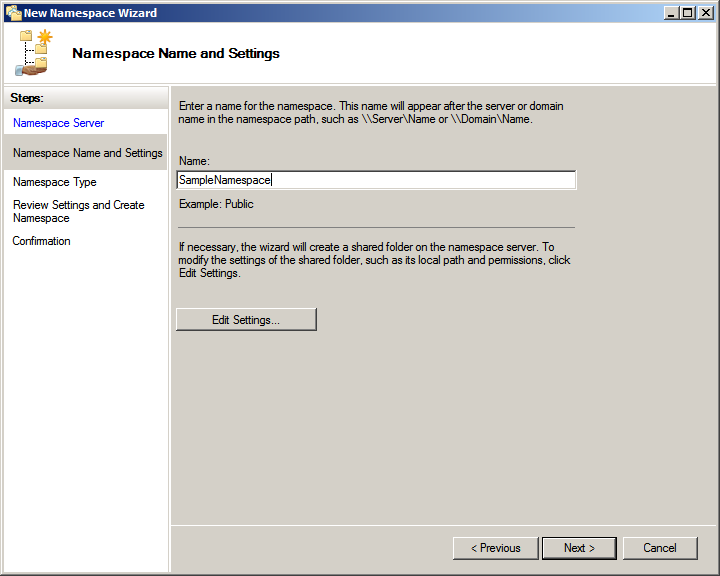This screenshot has width=720, height=576.
Task: Minimize the wizard window
Action: coord(671,13)
